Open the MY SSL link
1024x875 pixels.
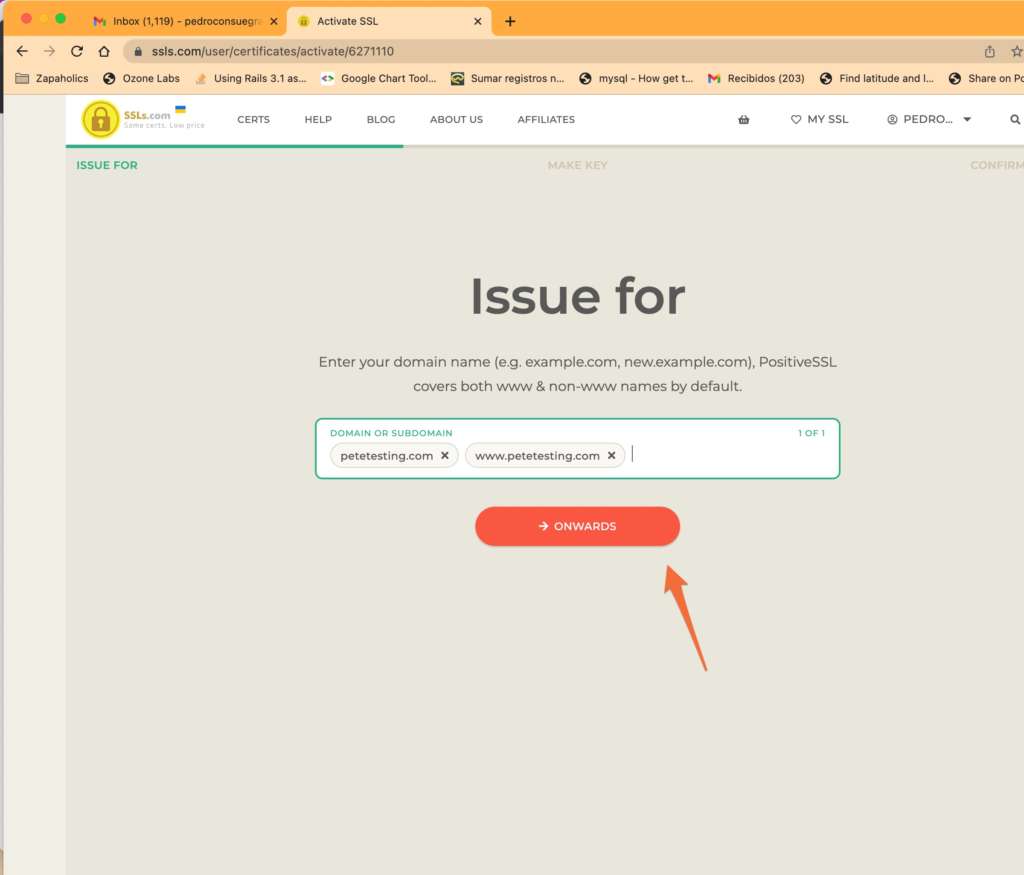819,119
